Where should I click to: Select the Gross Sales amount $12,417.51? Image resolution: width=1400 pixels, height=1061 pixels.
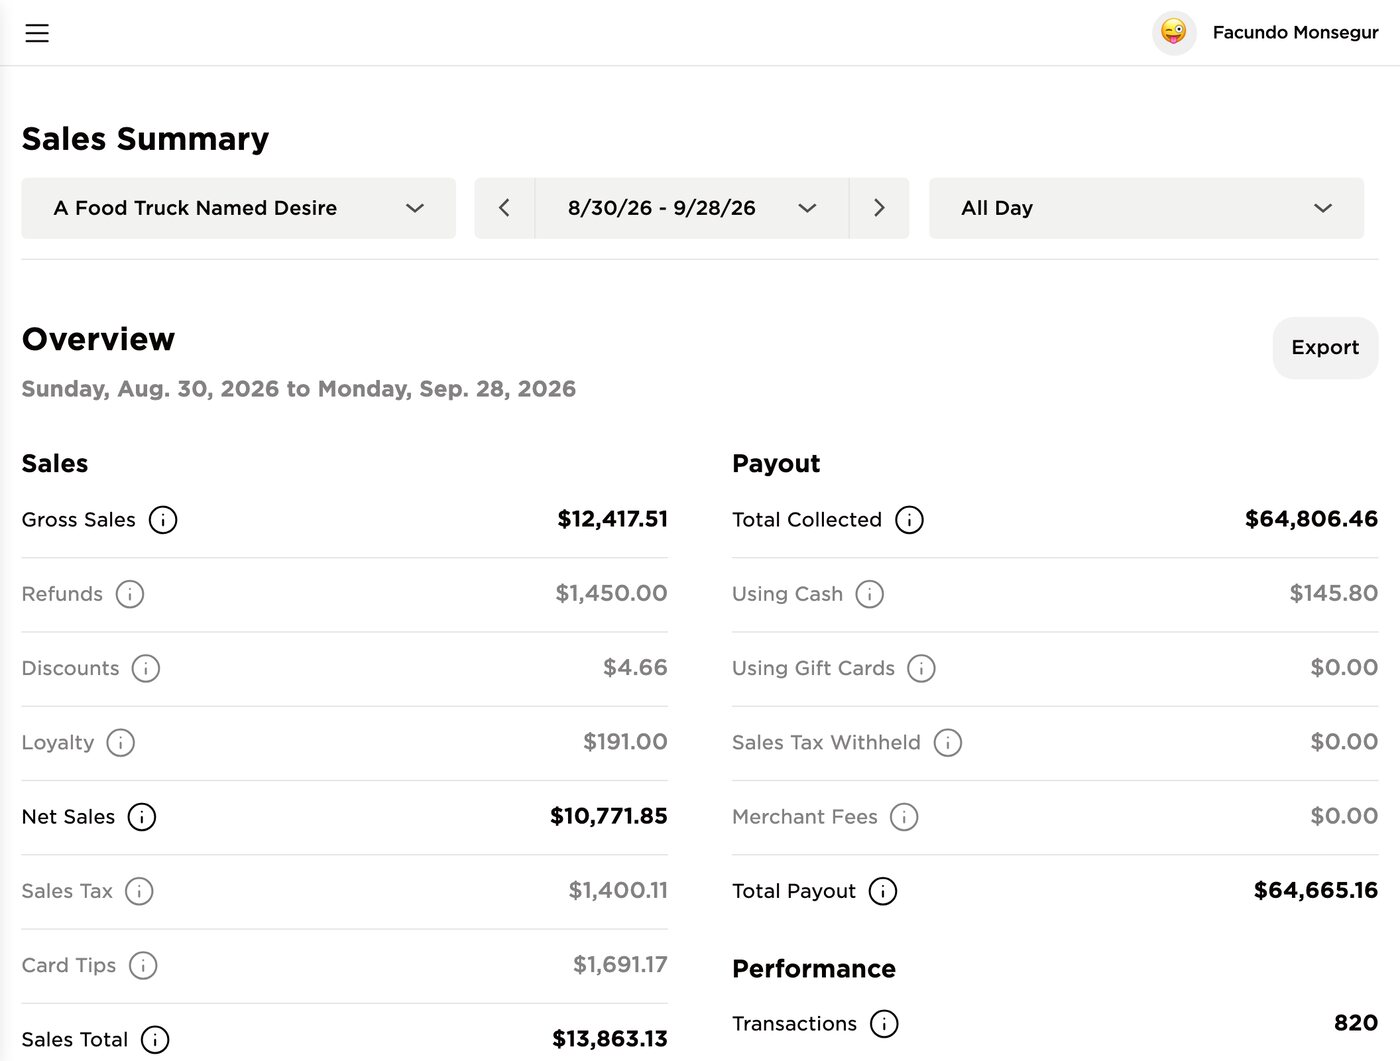point(612,519)
